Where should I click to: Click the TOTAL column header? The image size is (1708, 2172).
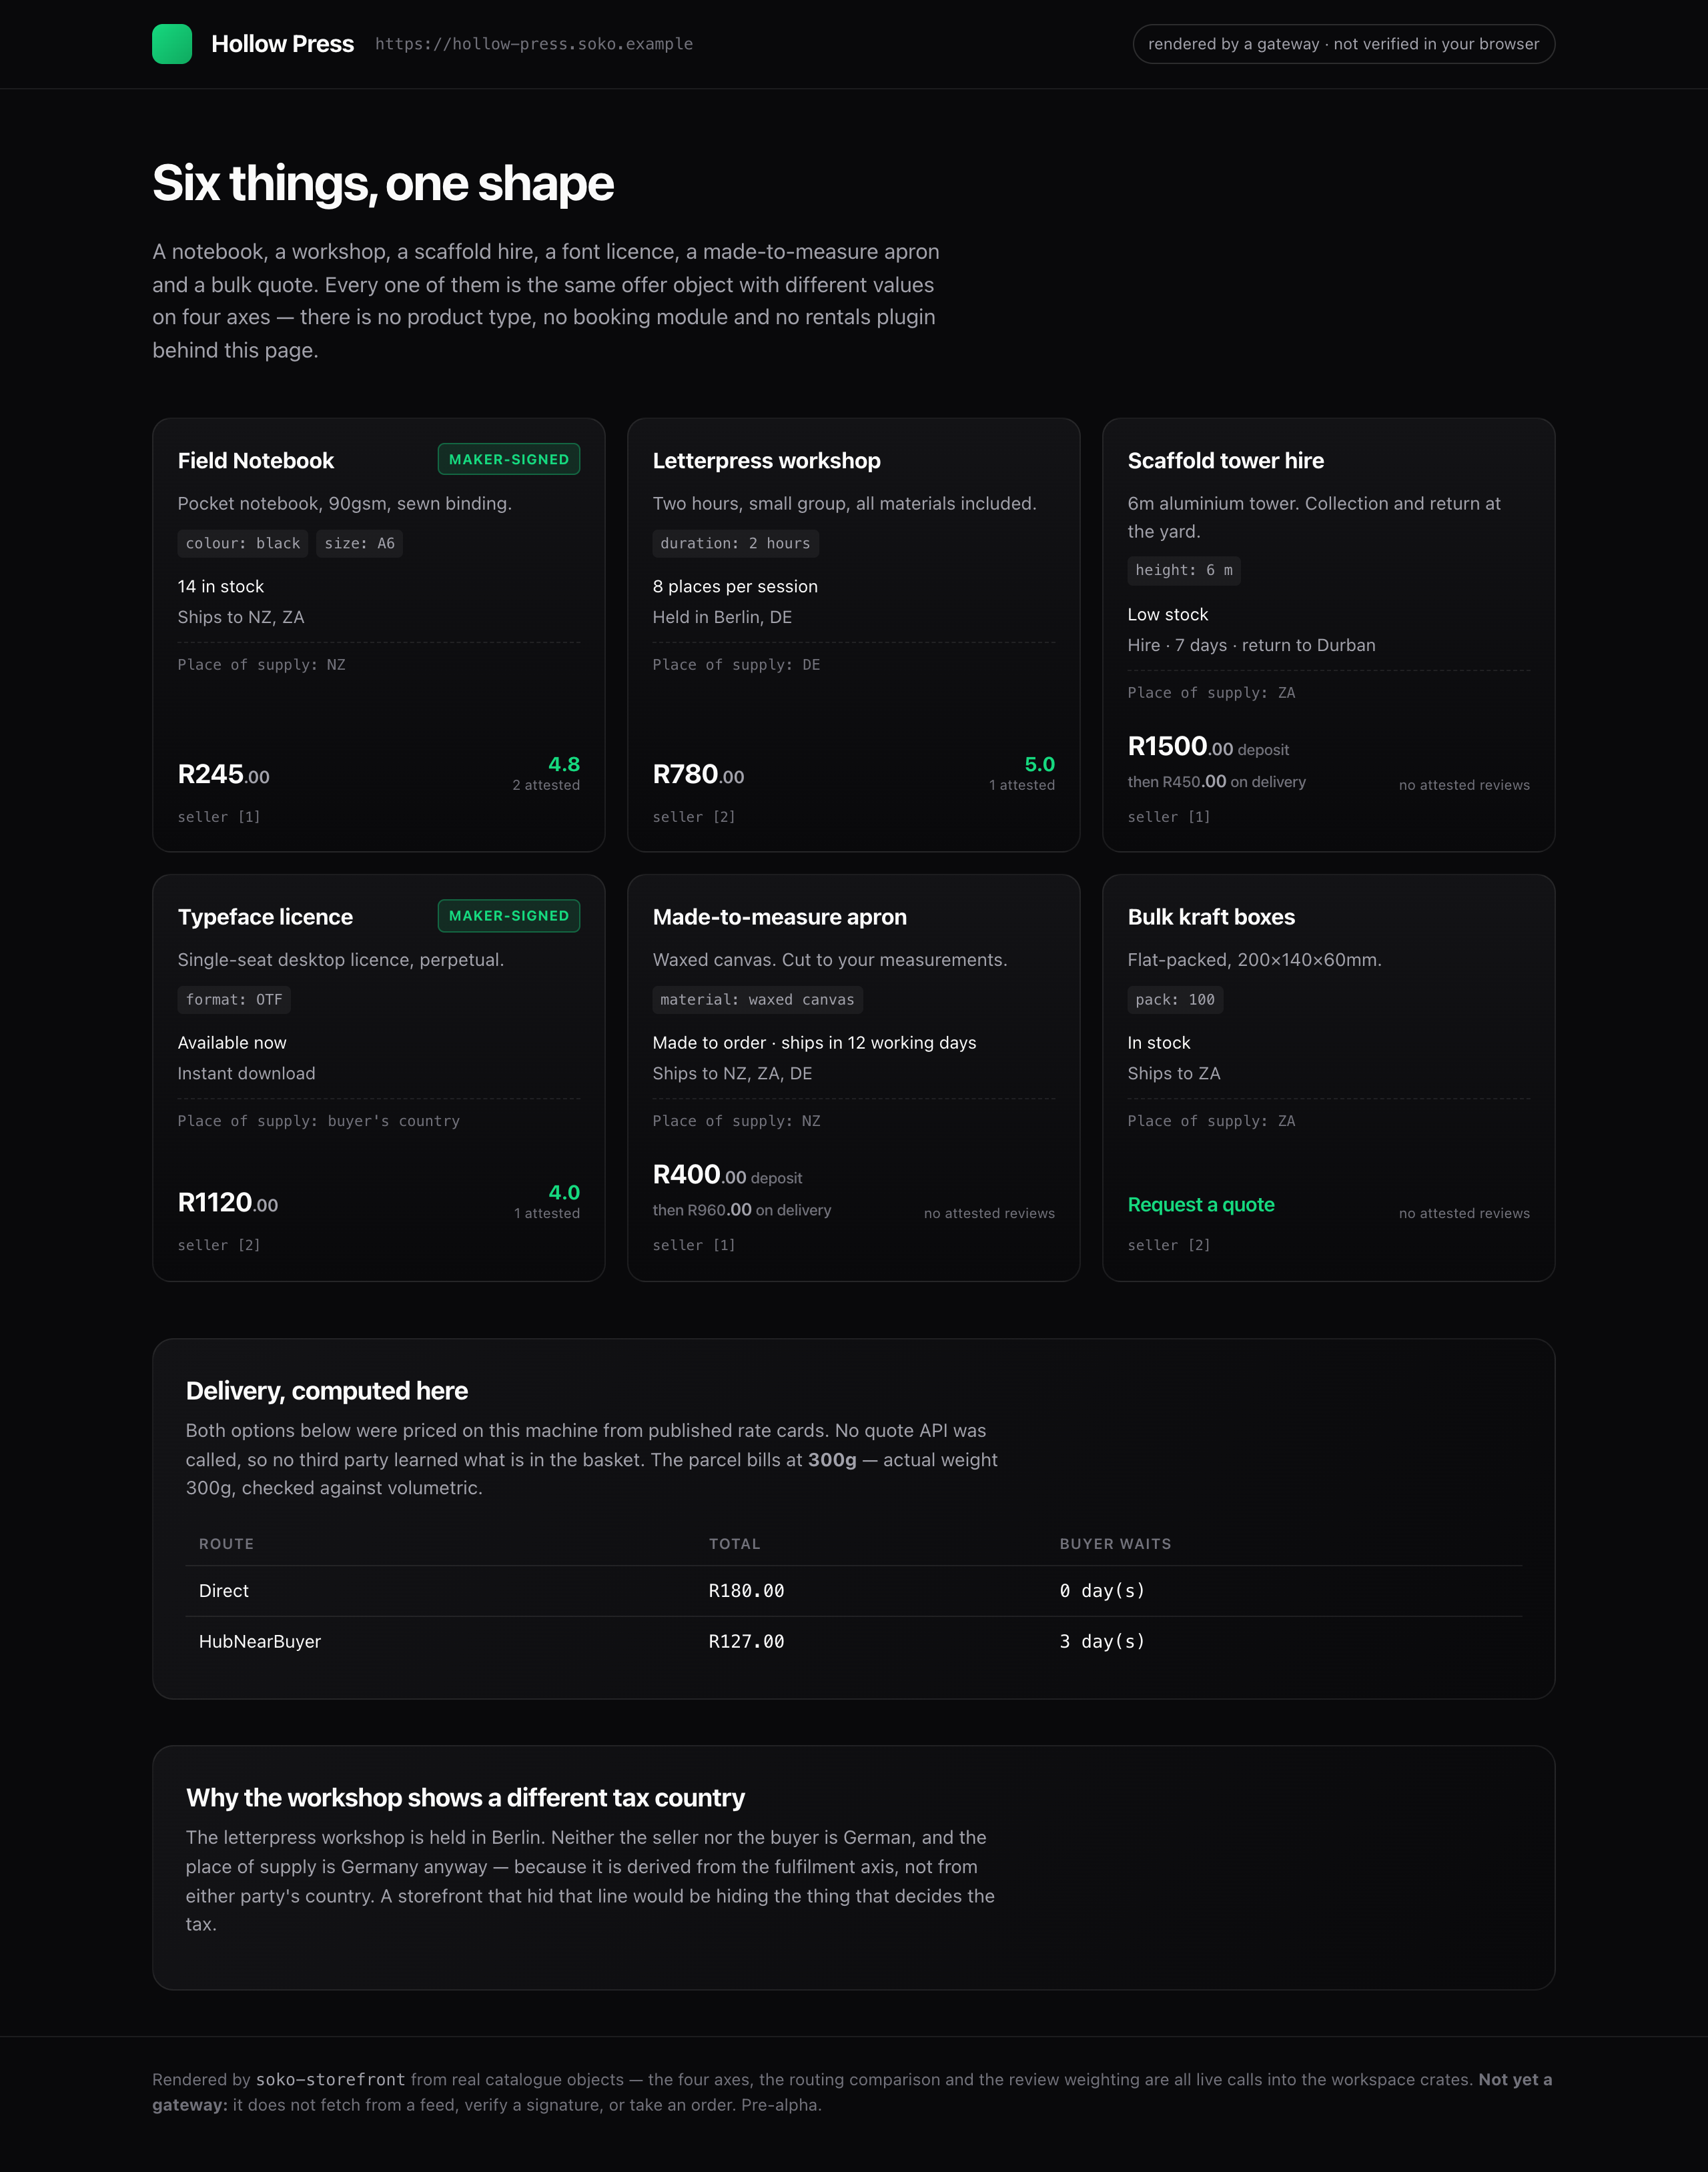[734, 1544]
